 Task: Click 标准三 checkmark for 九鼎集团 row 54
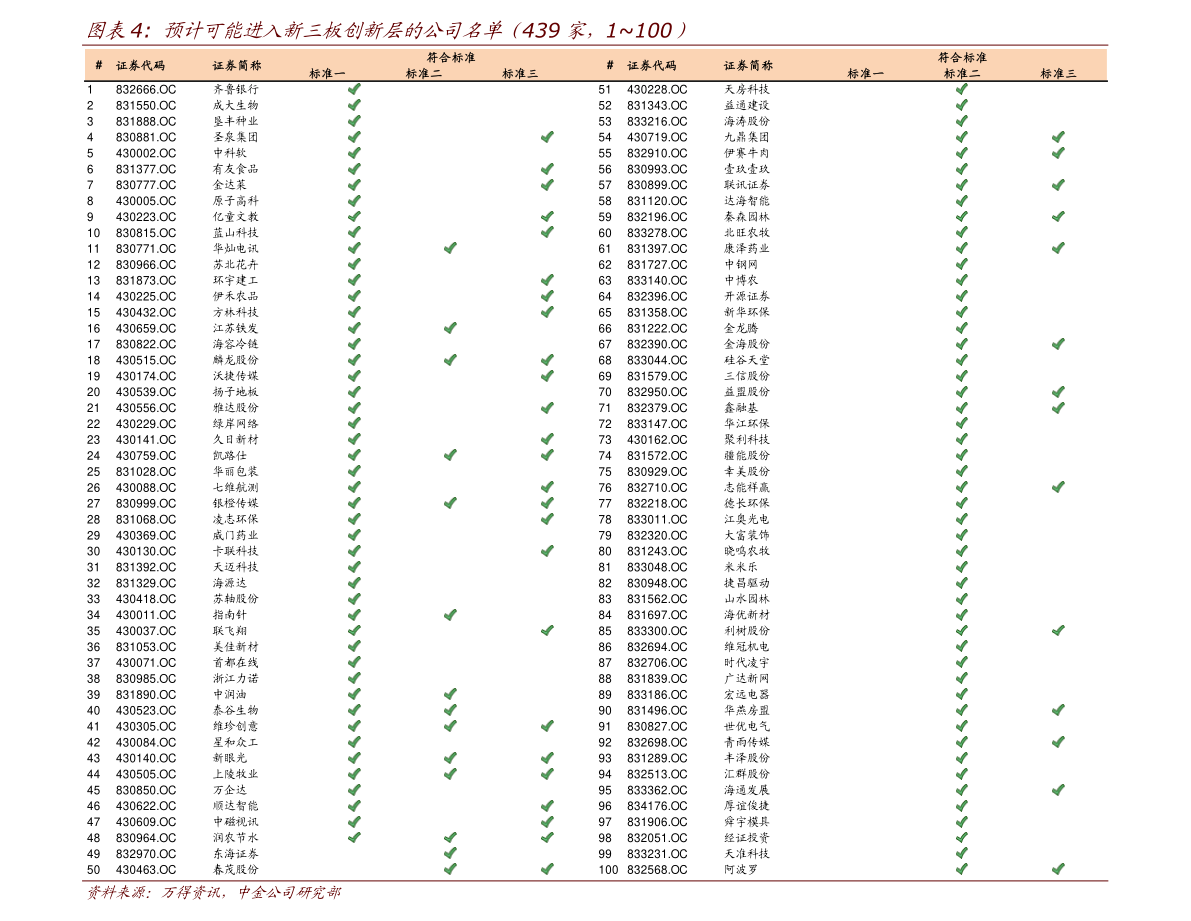point(1058,137)
